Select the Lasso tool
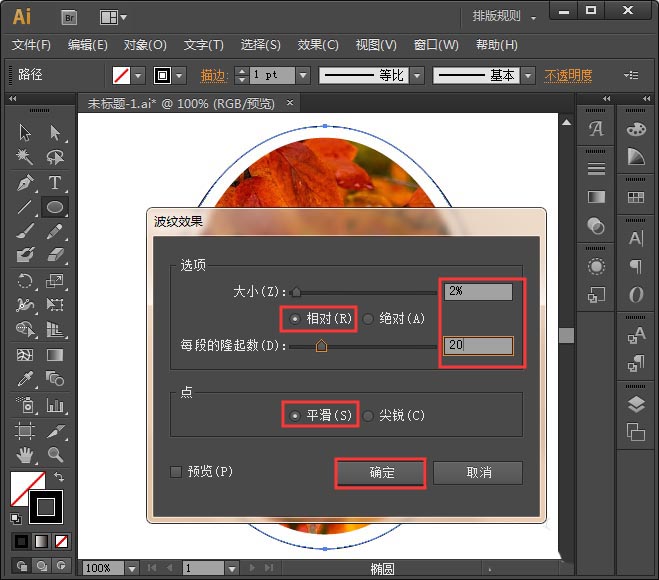The image size is (659, 580). [55, 157]
